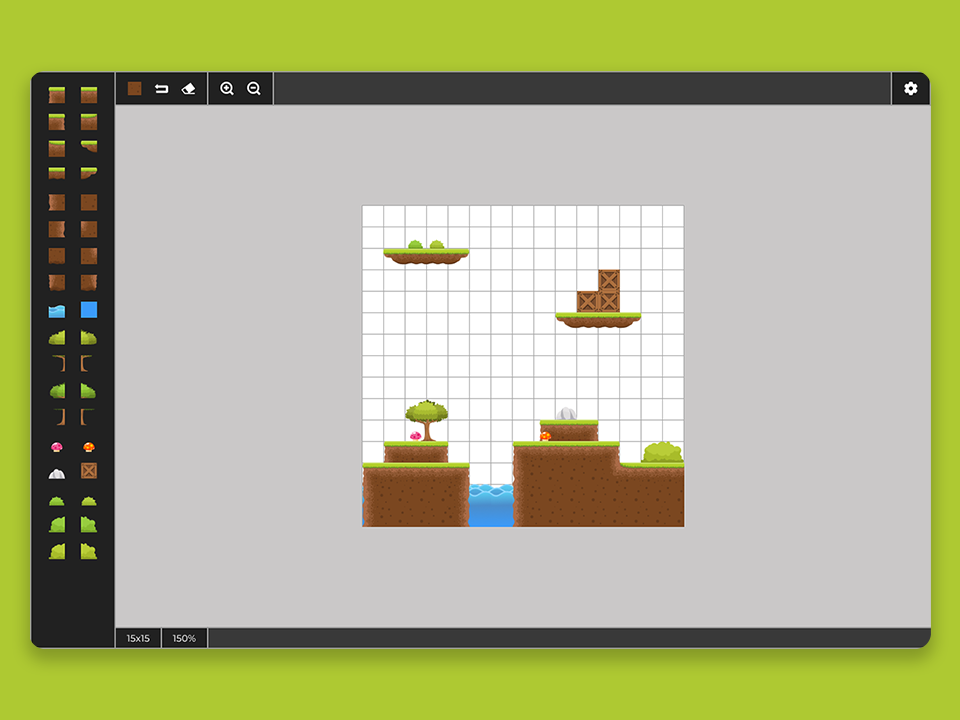This screenshot has width=960, height=720.
Task: Click the 150% zoom level button
Action: point(183,638)
